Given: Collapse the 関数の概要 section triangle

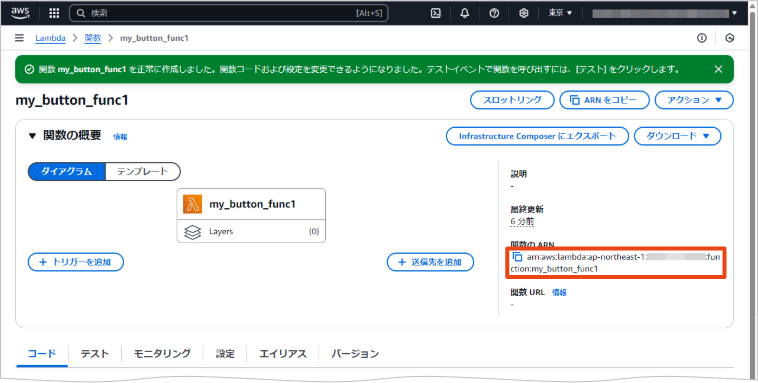Looking at the screenshot, I should click(32, 136).
